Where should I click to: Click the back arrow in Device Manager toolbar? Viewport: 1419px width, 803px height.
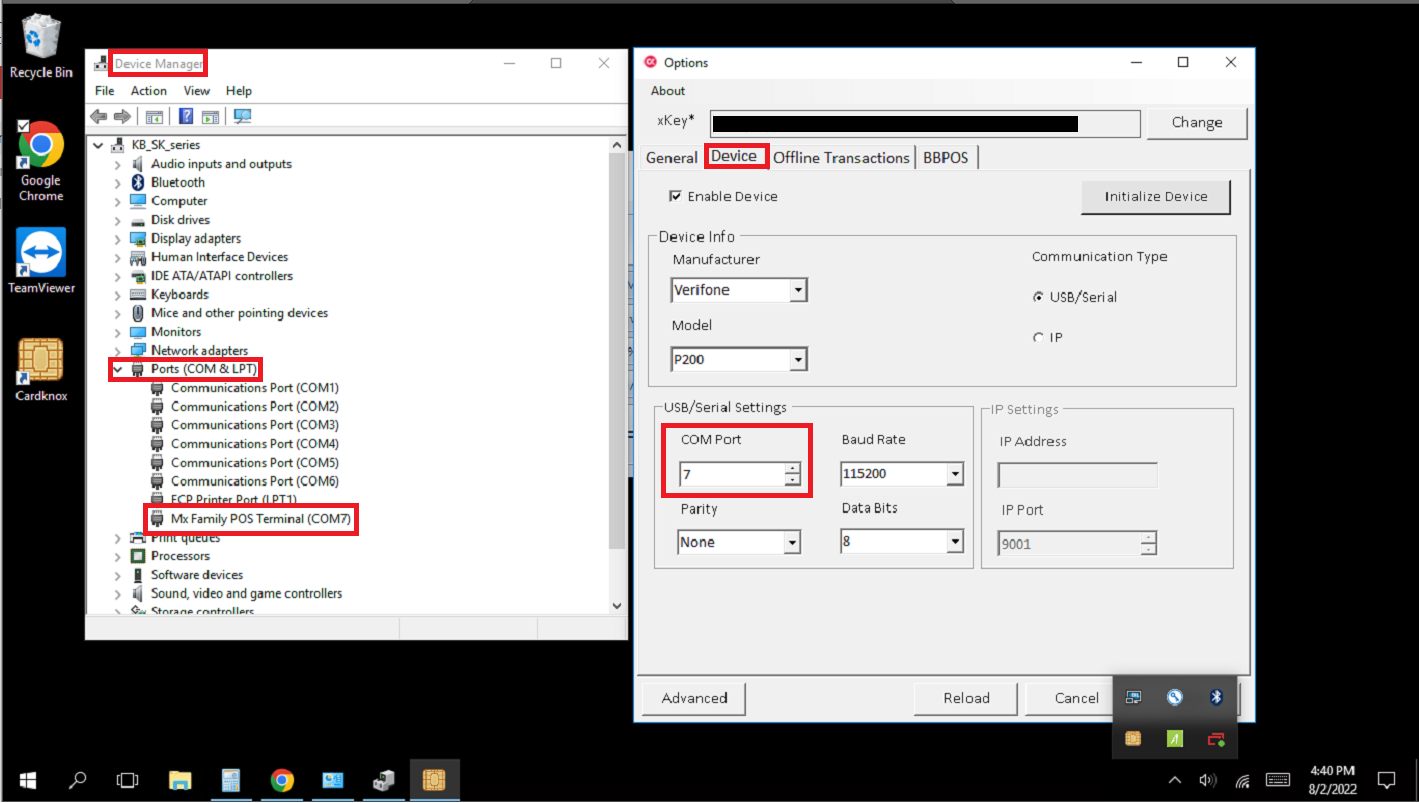coord(98,116)
